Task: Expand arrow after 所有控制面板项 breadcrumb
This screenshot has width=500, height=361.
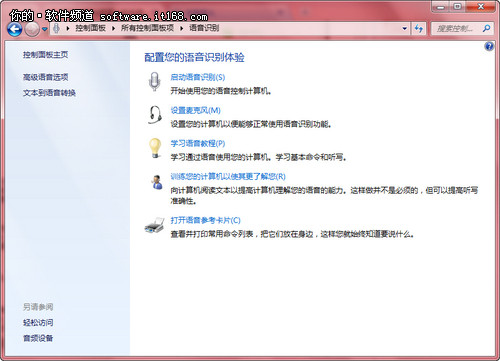Action: [181, 29]
